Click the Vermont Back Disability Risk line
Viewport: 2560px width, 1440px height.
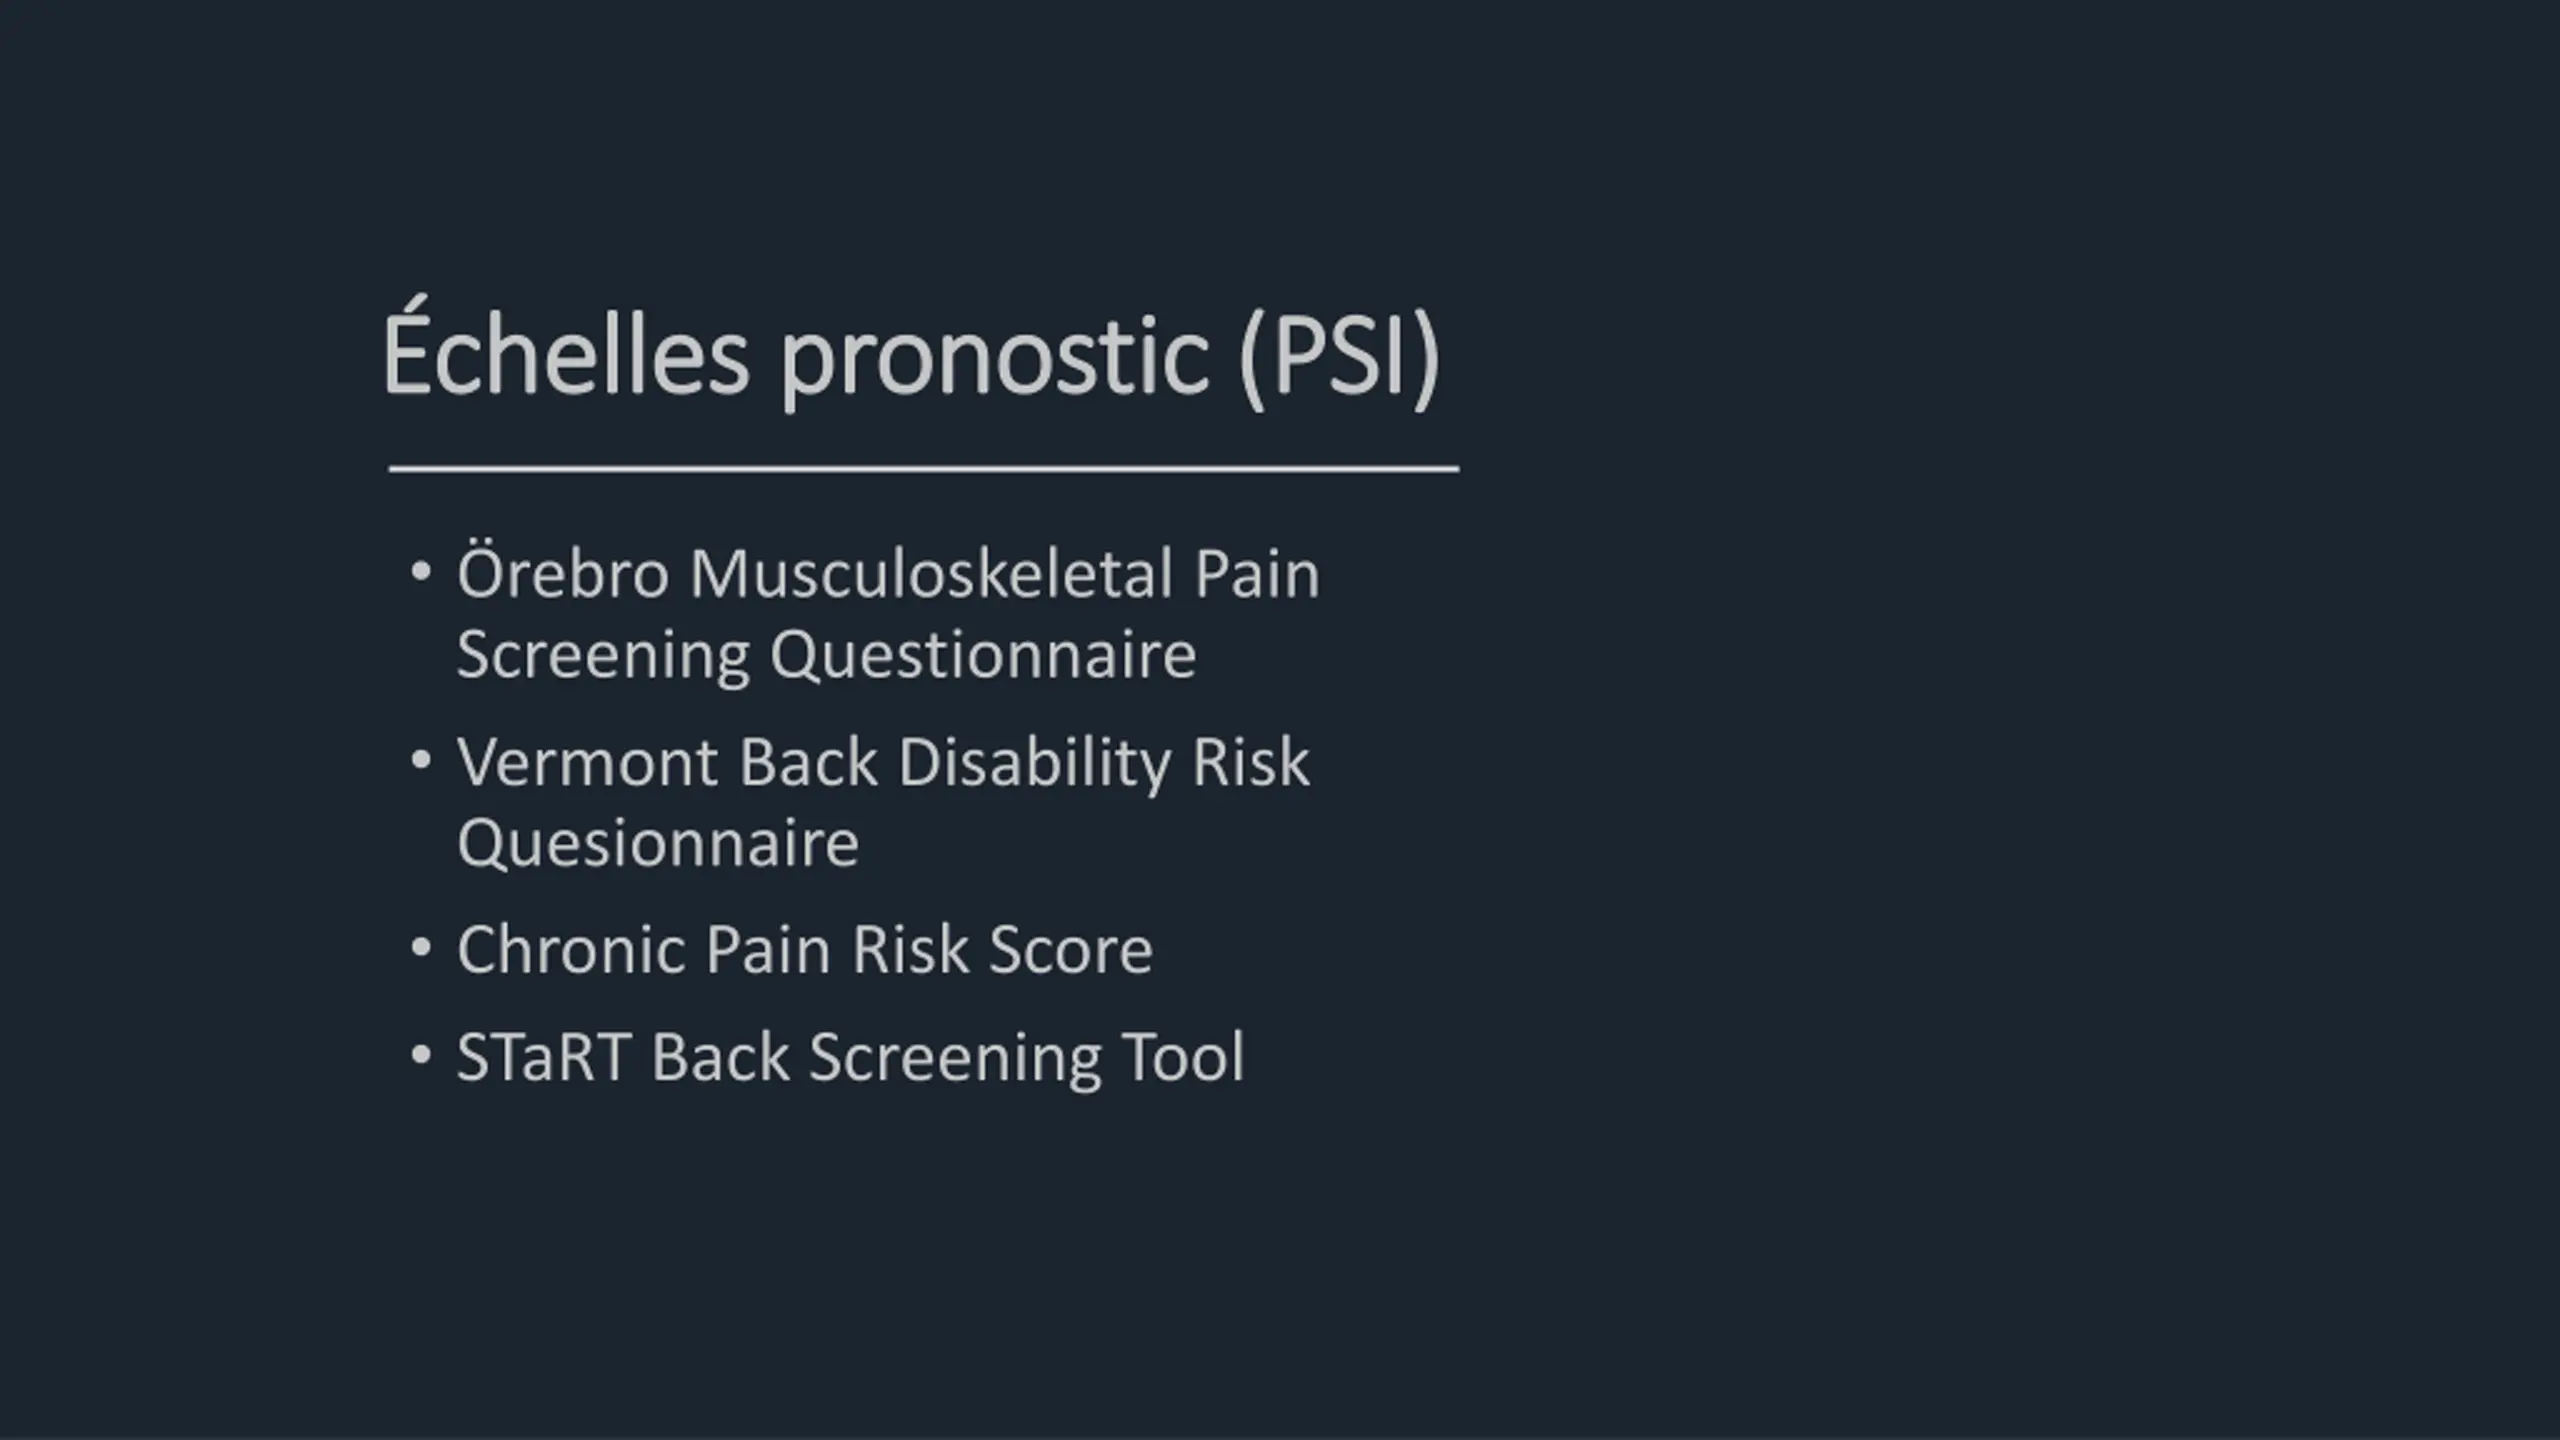tap(883, 762)
